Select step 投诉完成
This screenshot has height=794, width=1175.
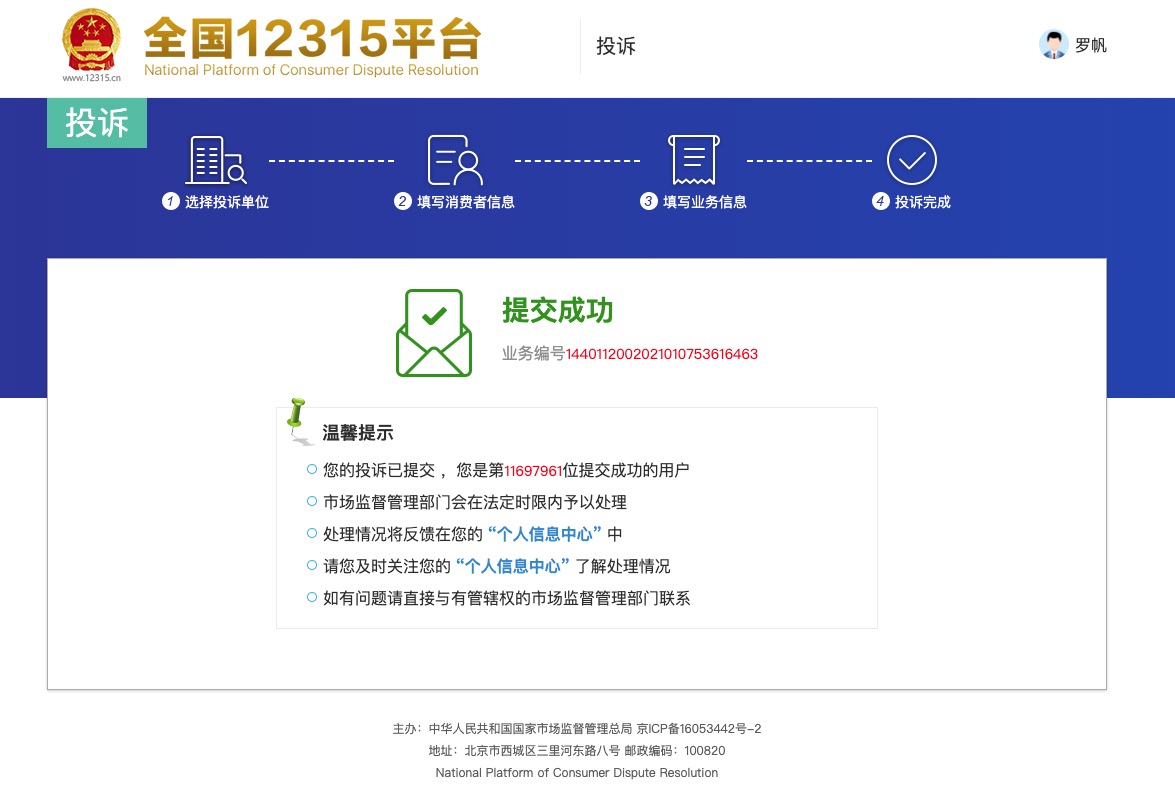(922, 202)
